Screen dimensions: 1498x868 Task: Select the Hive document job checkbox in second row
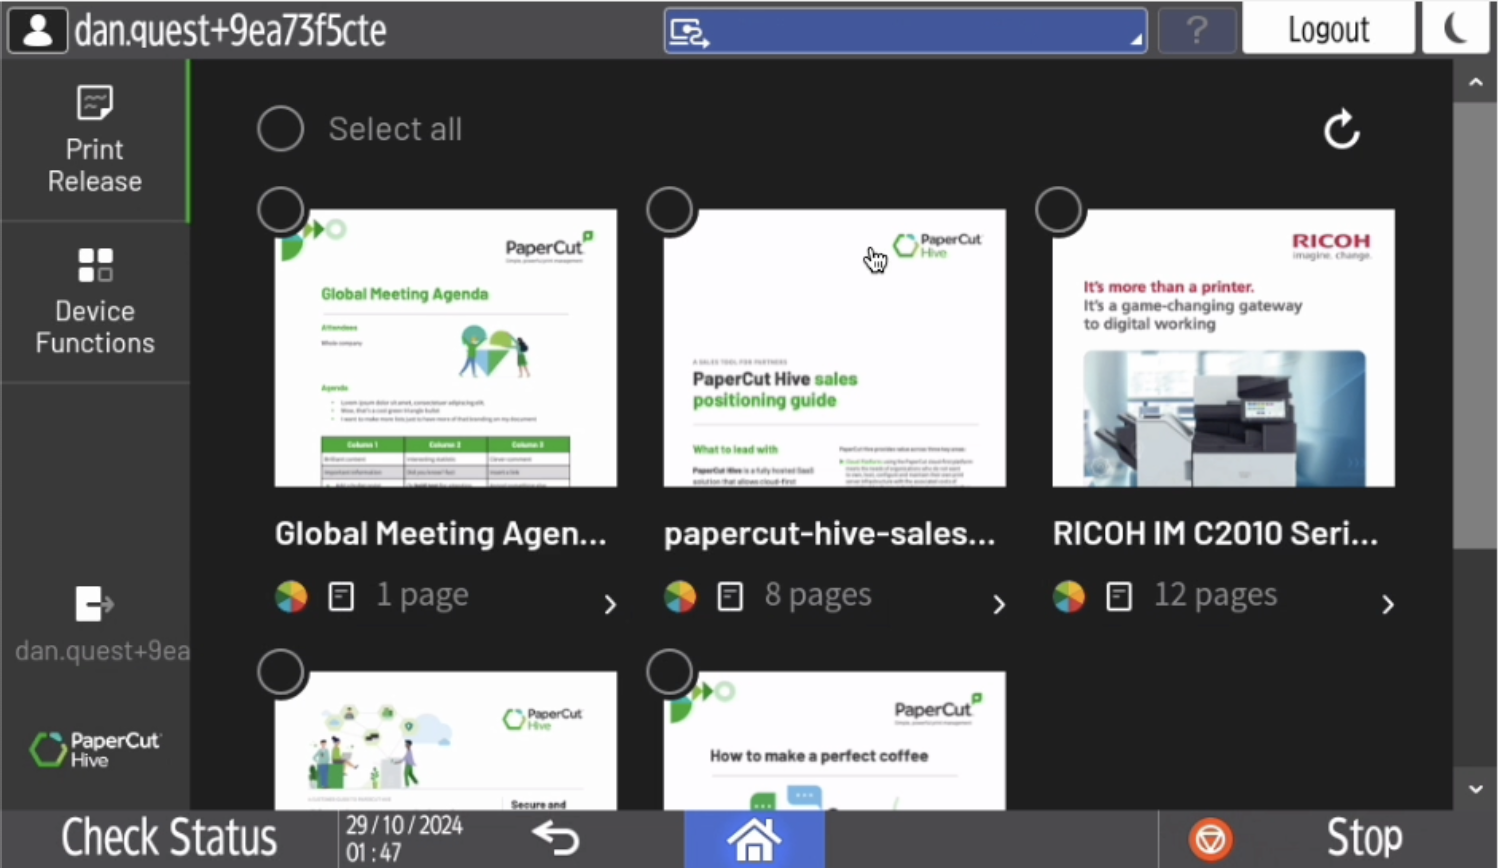tap(281, 672)
